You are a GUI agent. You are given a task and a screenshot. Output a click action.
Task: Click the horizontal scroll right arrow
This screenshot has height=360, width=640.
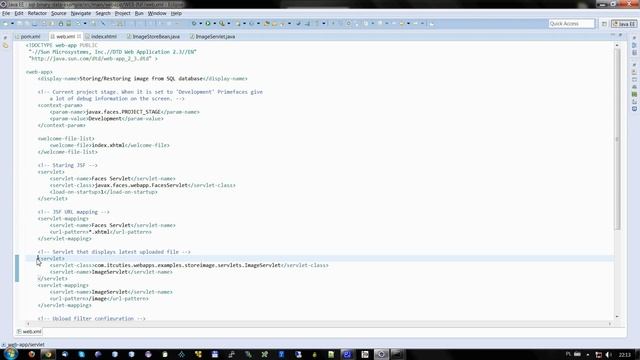(610, 324)
